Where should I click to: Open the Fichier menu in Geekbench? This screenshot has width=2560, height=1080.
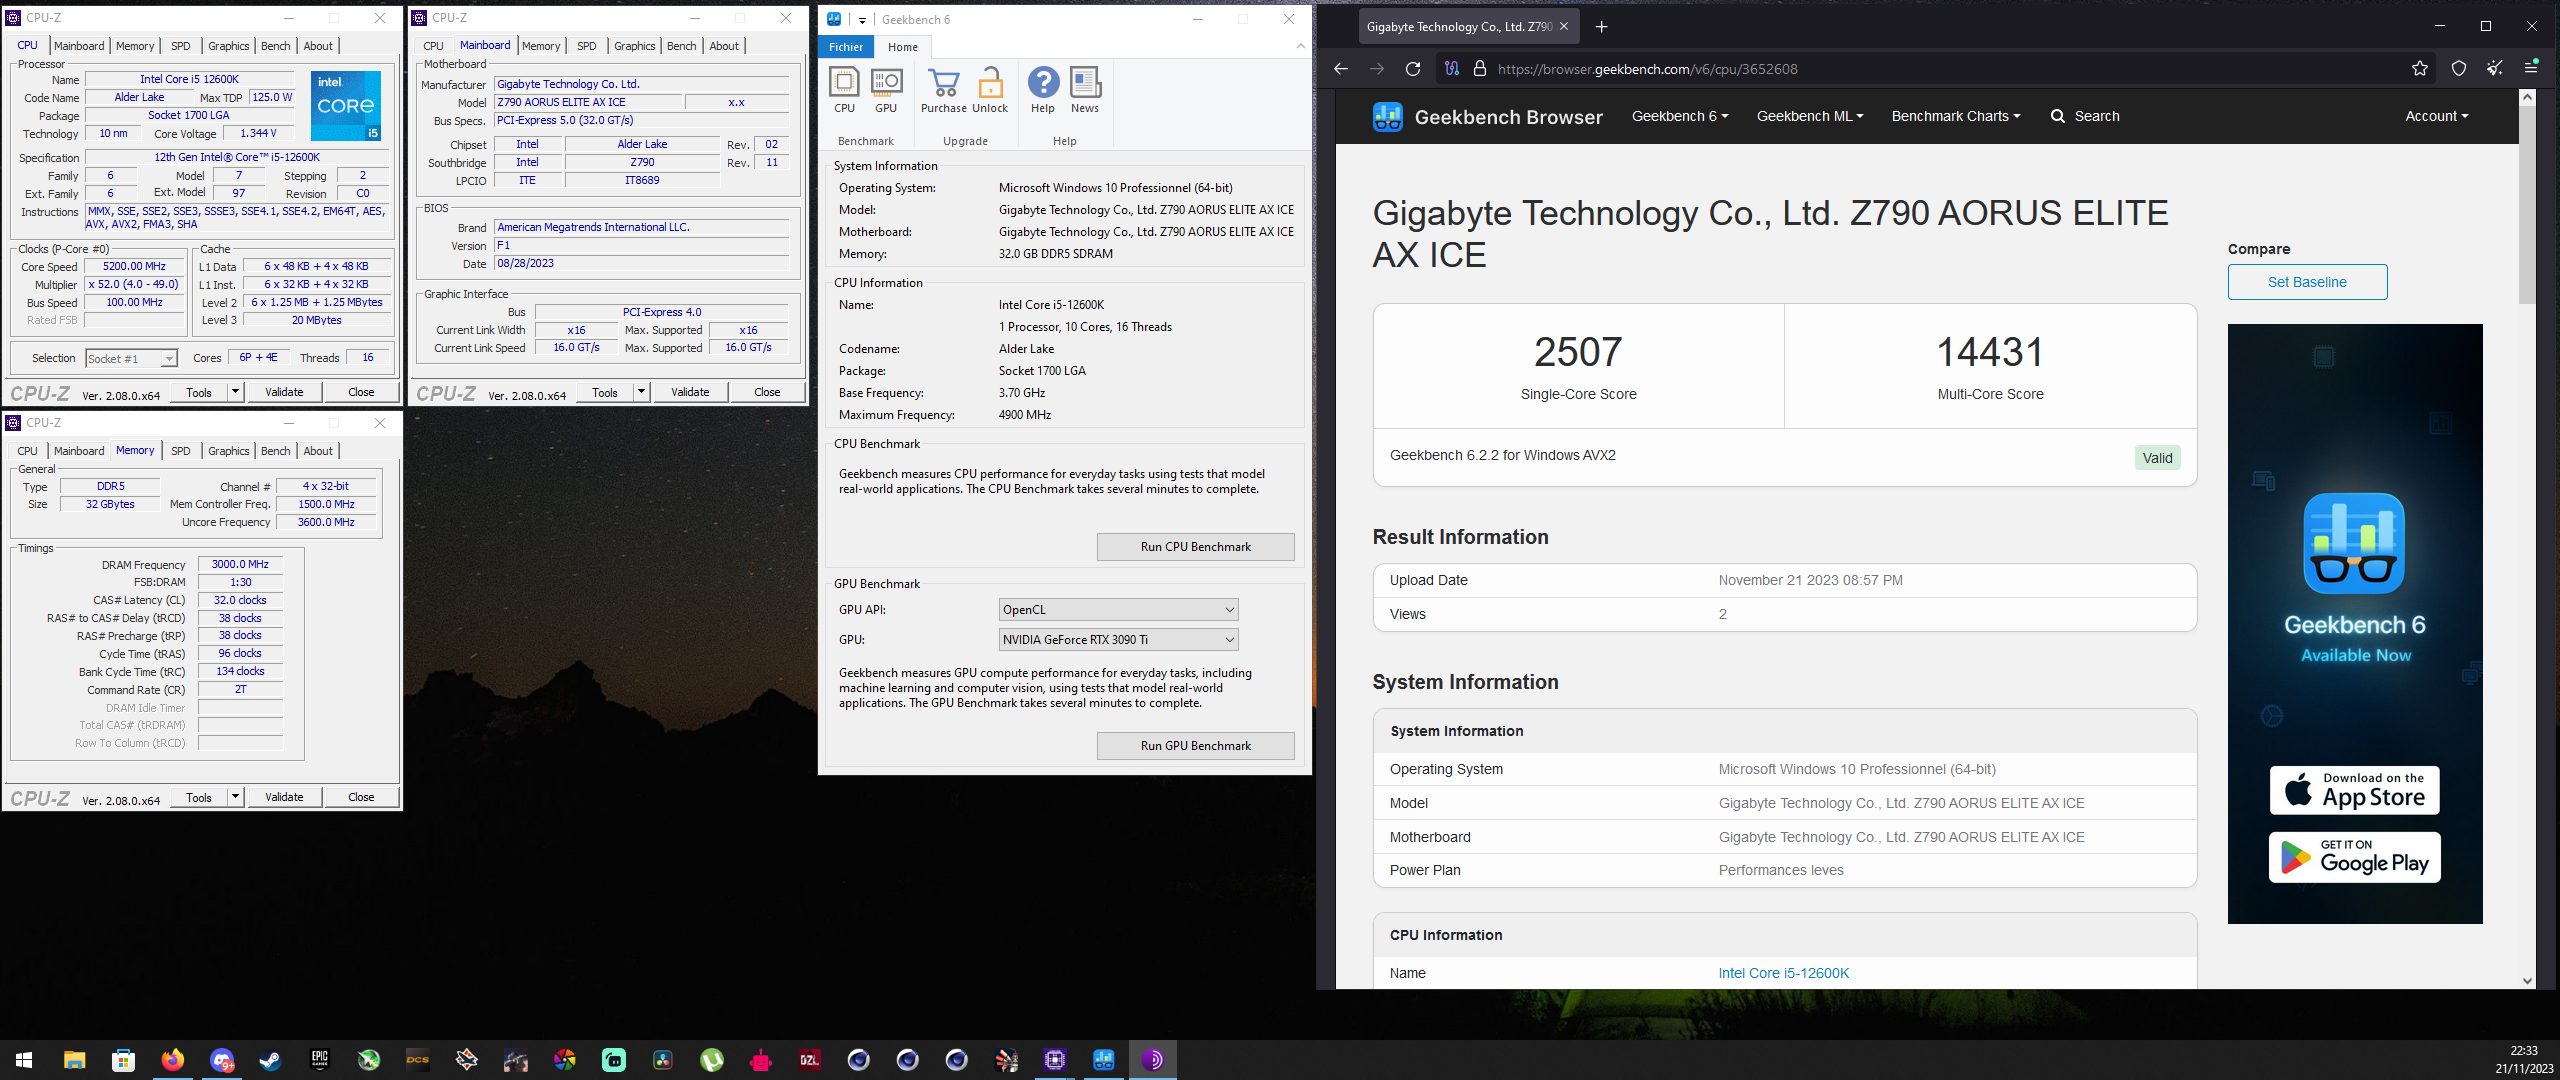click(x=846, y=47)
